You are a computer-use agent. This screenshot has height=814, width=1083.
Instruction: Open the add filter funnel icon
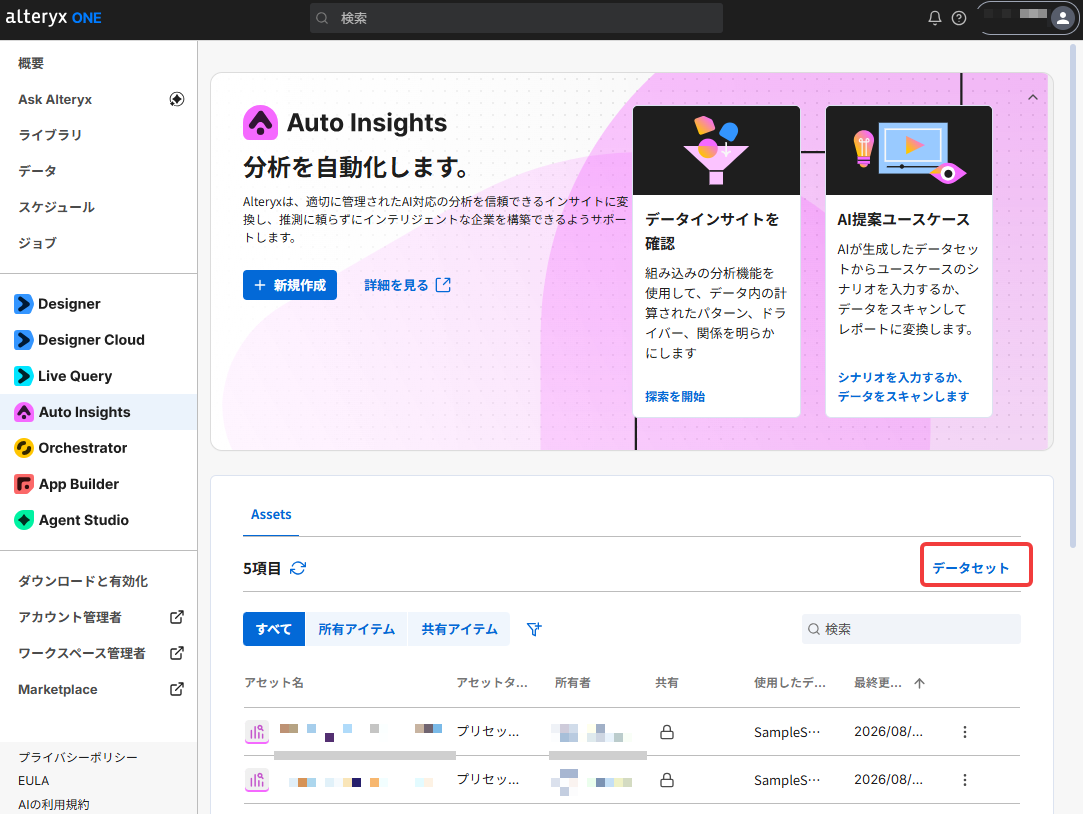point(534,629)
